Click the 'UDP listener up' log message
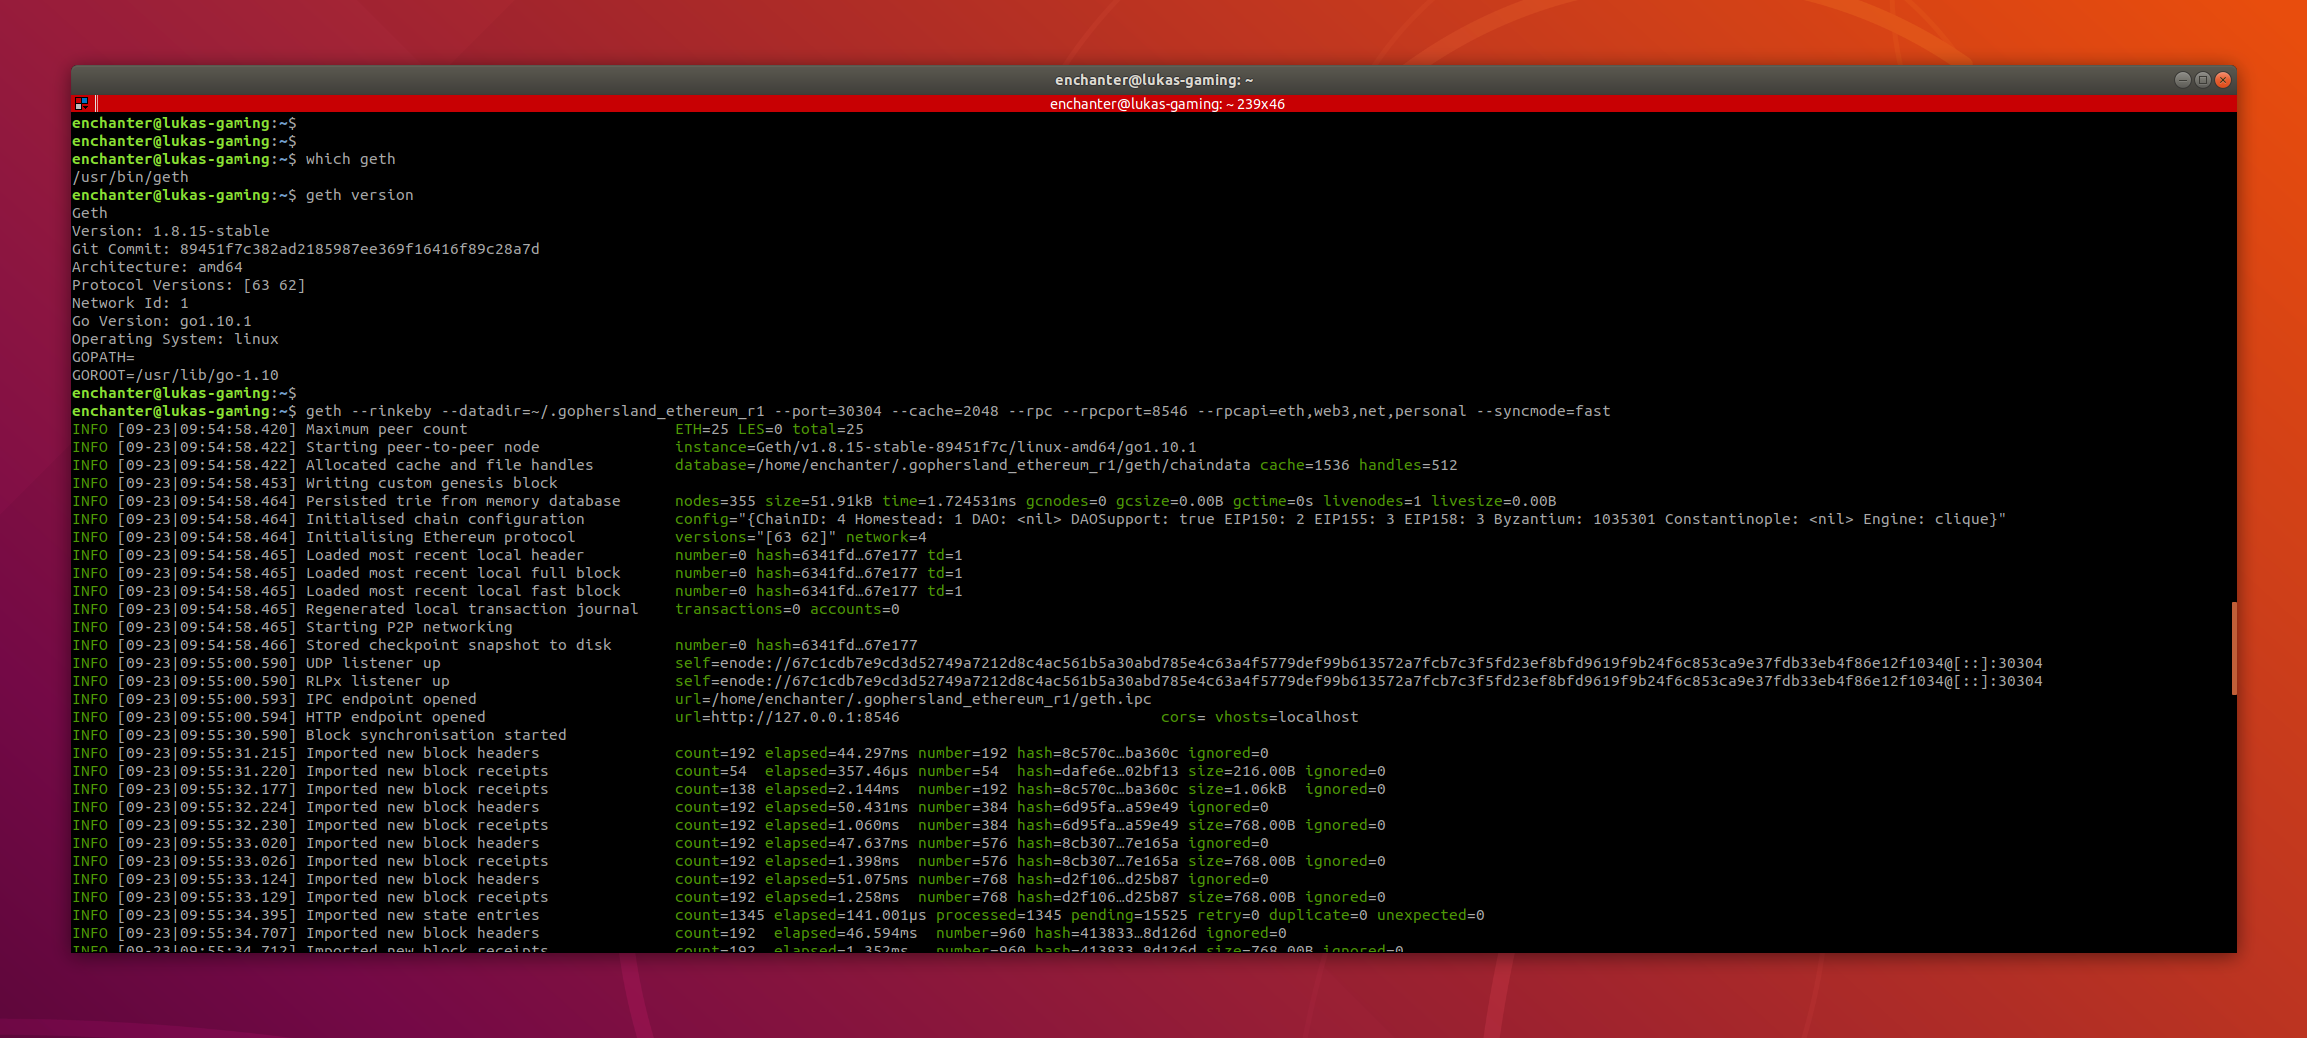 click(373, 663)
